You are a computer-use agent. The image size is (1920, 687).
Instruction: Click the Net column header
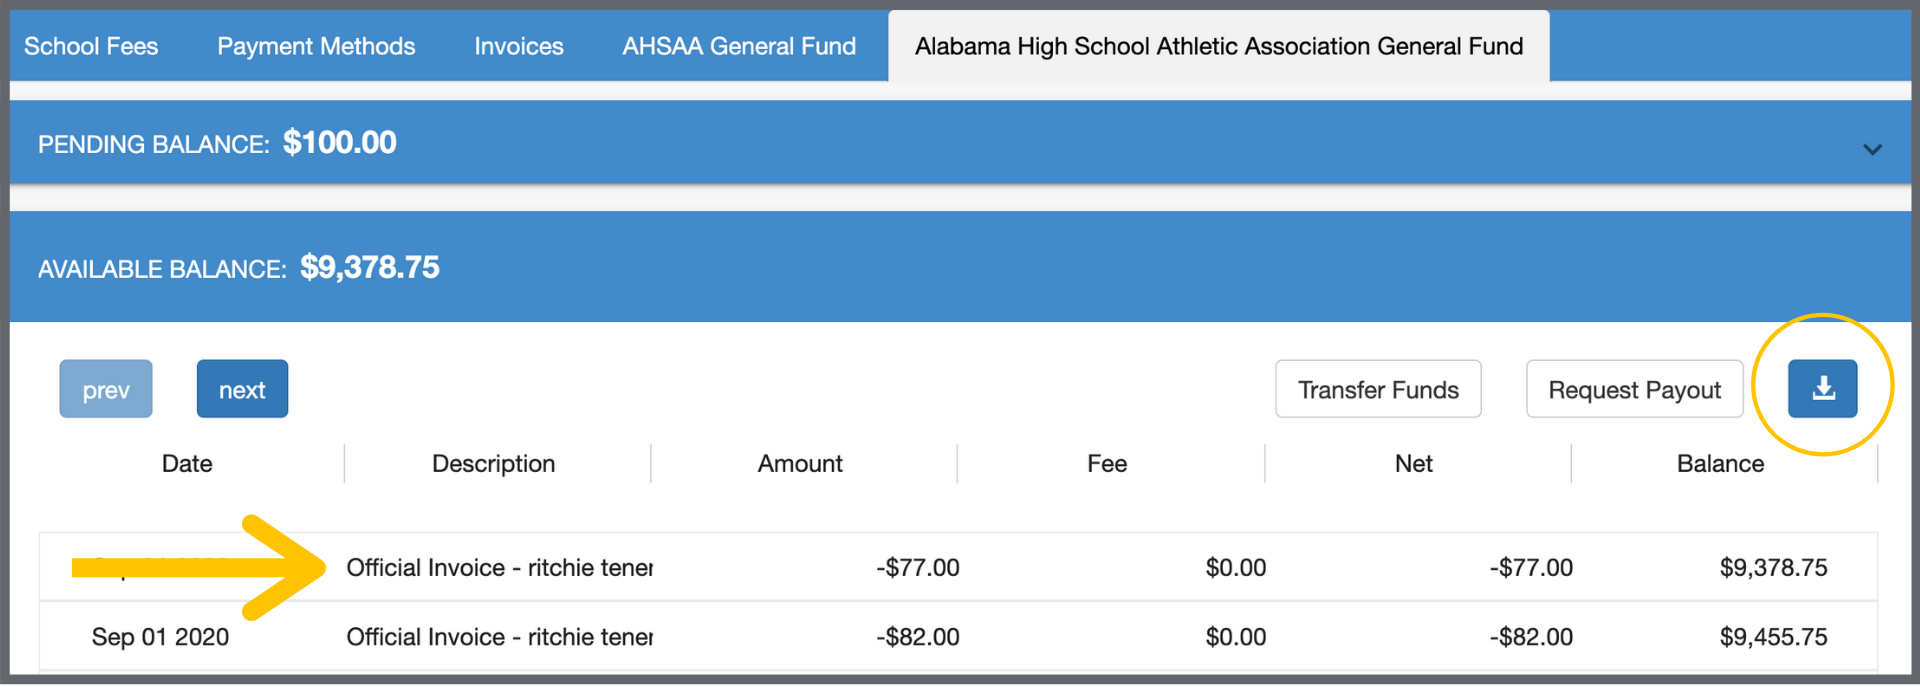1414,464
